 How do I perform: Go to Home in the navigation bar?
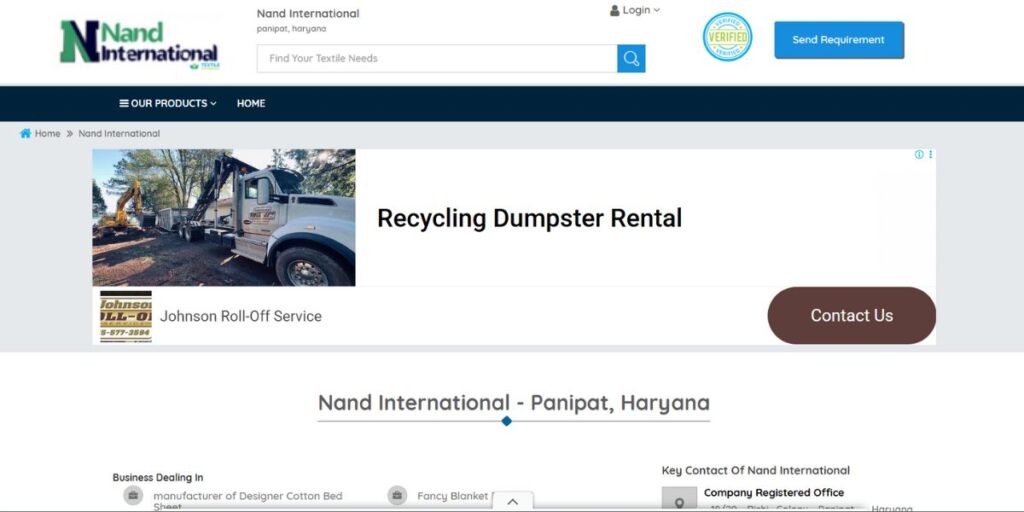[x=251, y=104]
